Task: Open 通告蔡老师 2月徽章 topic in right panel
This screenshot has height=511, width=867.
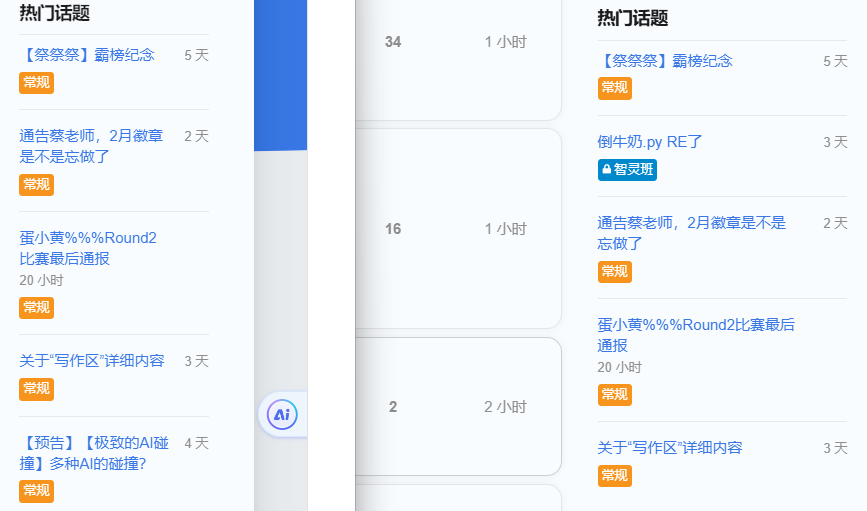Action: [692, 233]
